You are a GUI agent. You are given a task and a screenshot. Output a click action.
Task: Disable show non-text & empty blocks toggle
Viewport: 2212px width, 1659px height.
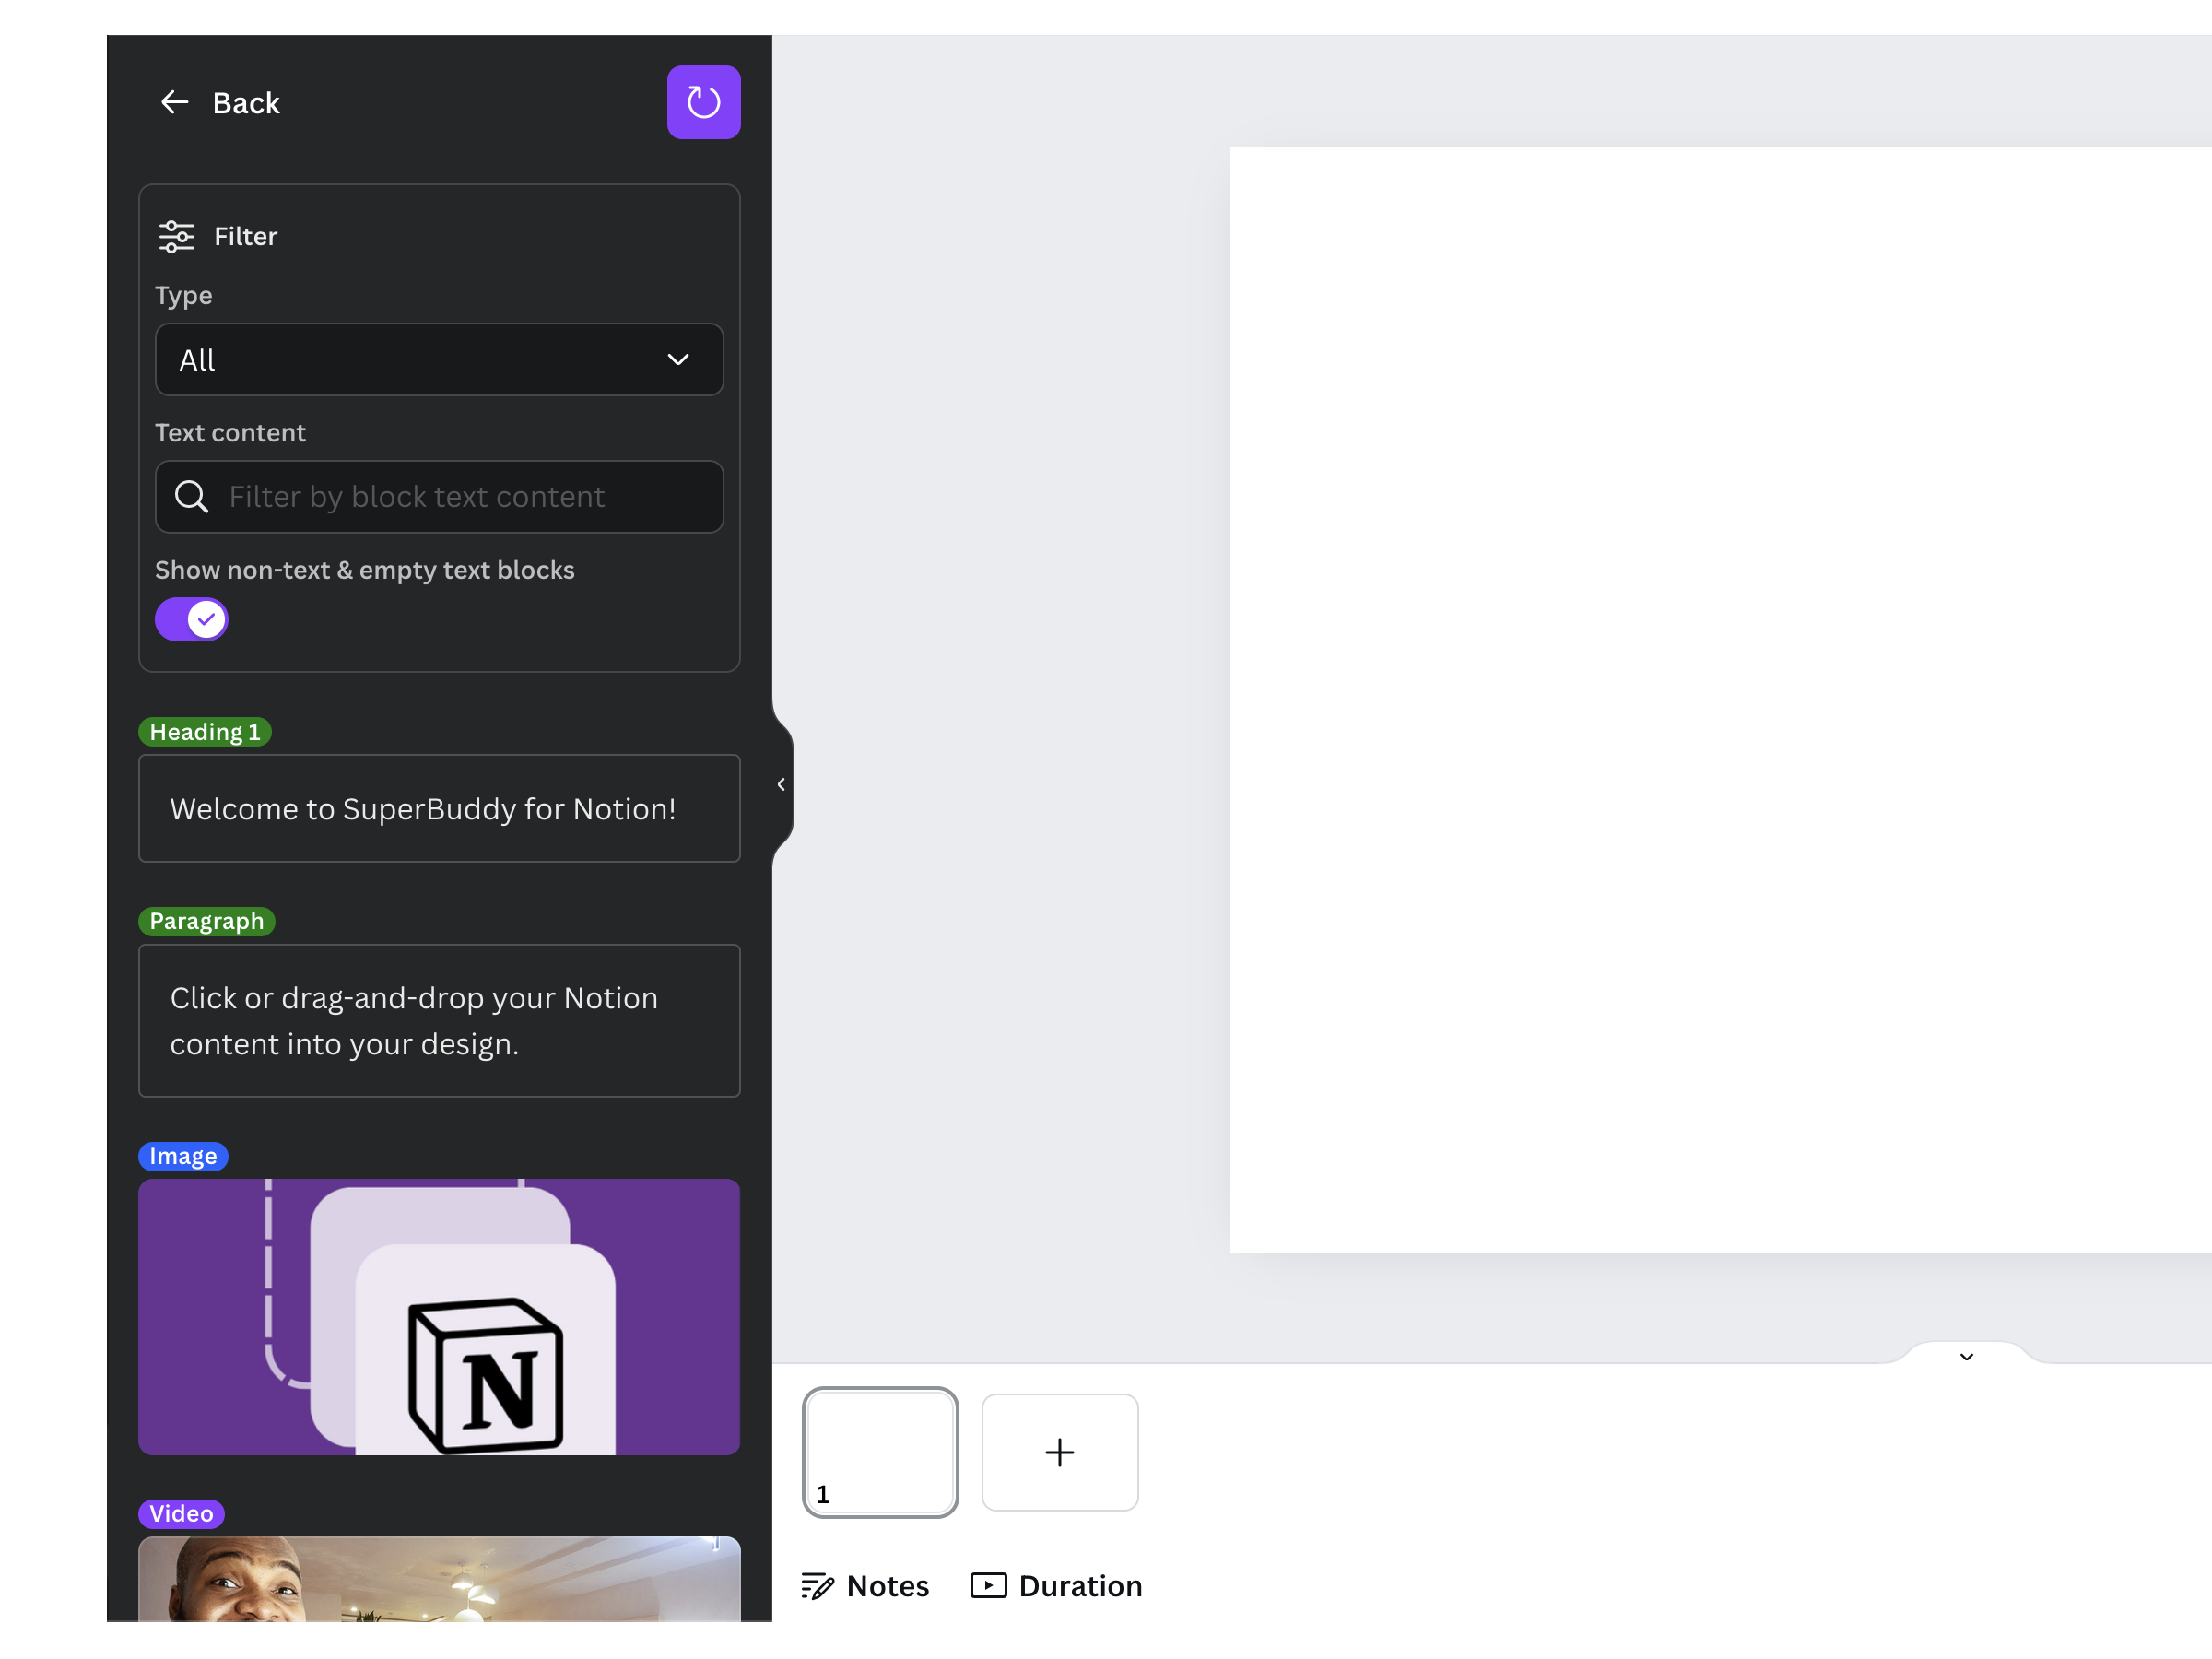(192, 620)
